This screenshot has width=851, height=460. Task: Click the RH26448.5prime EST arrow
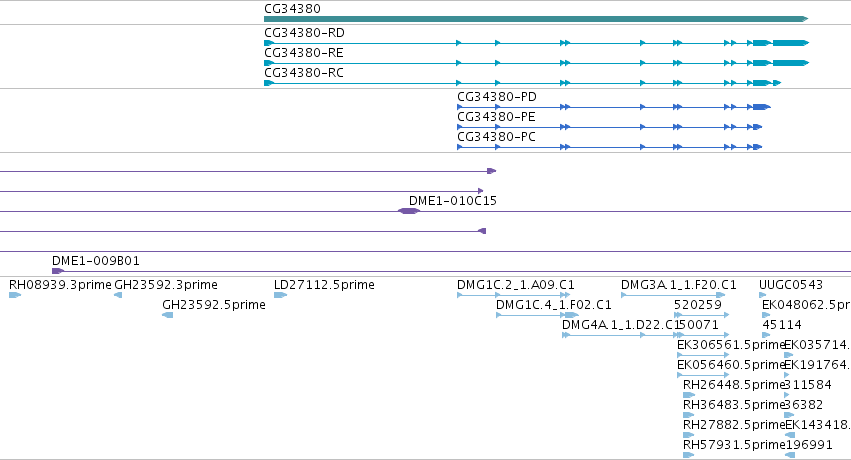click(689, 395)
